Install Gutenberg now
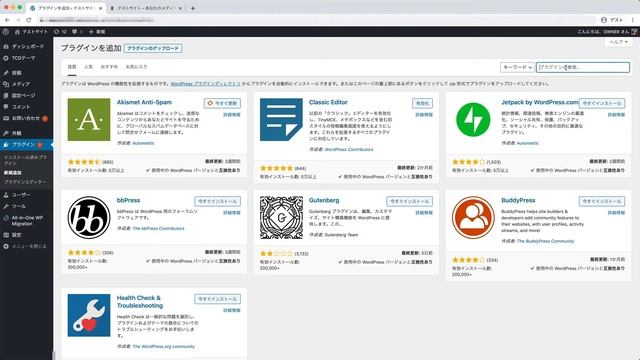Viewport: 640px width, 360px height. (x=410, y=201)
